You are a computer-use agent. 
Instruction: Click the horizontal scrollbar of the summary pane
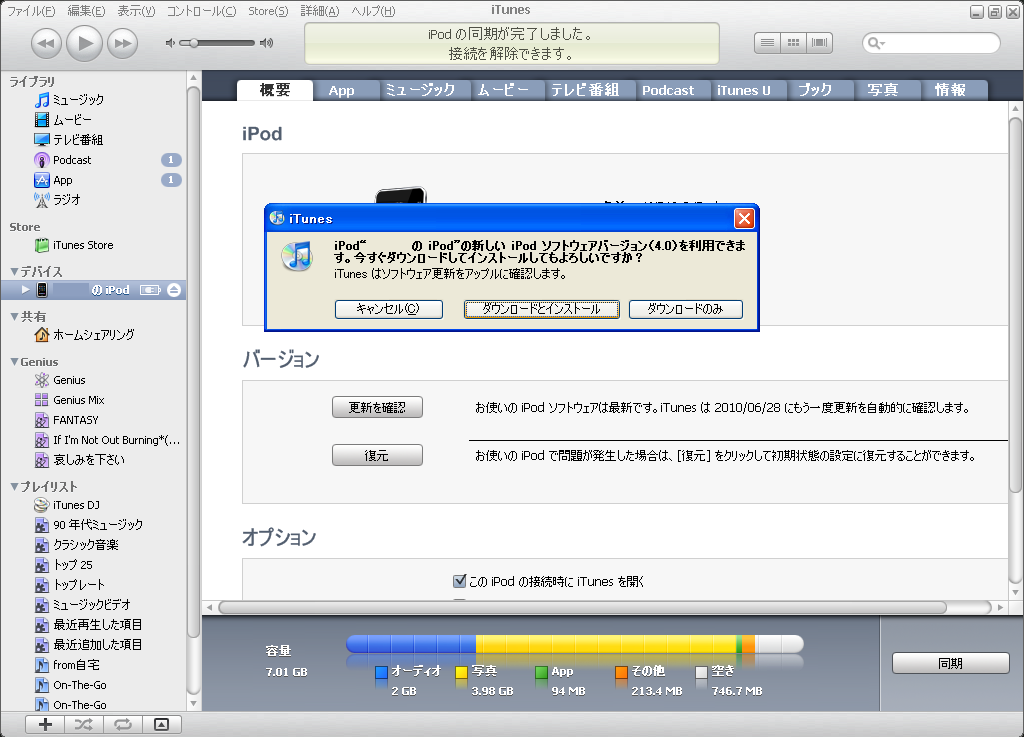[583, 607]
